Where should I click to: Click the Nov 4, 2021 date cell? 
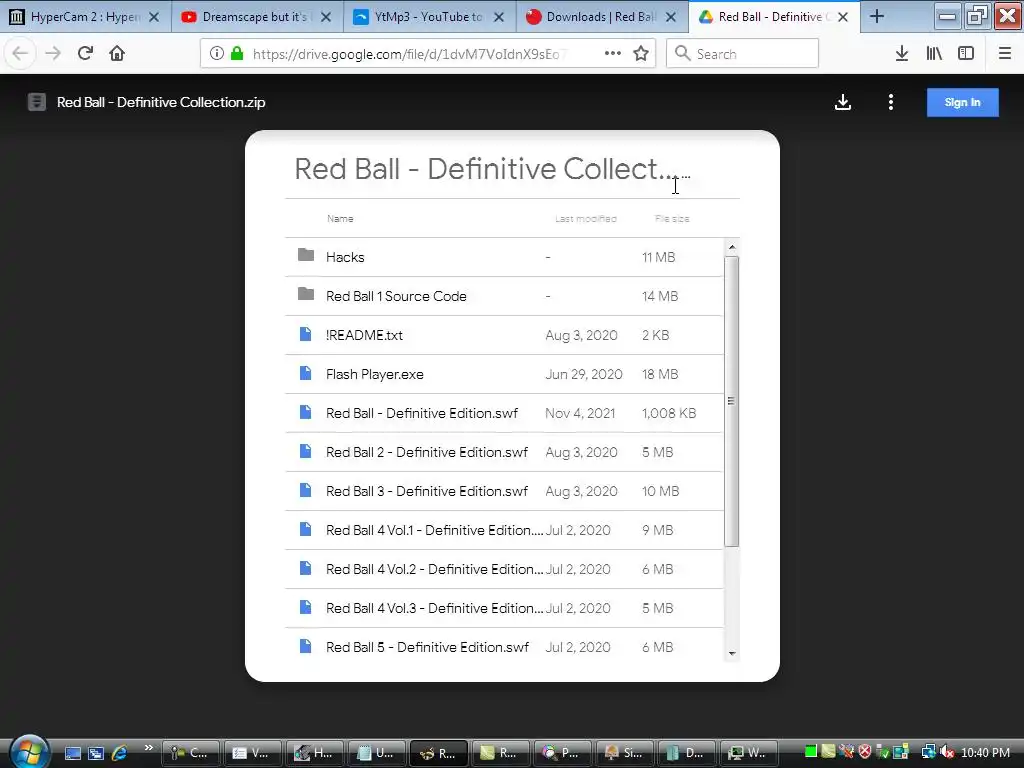tap(580, 413)
